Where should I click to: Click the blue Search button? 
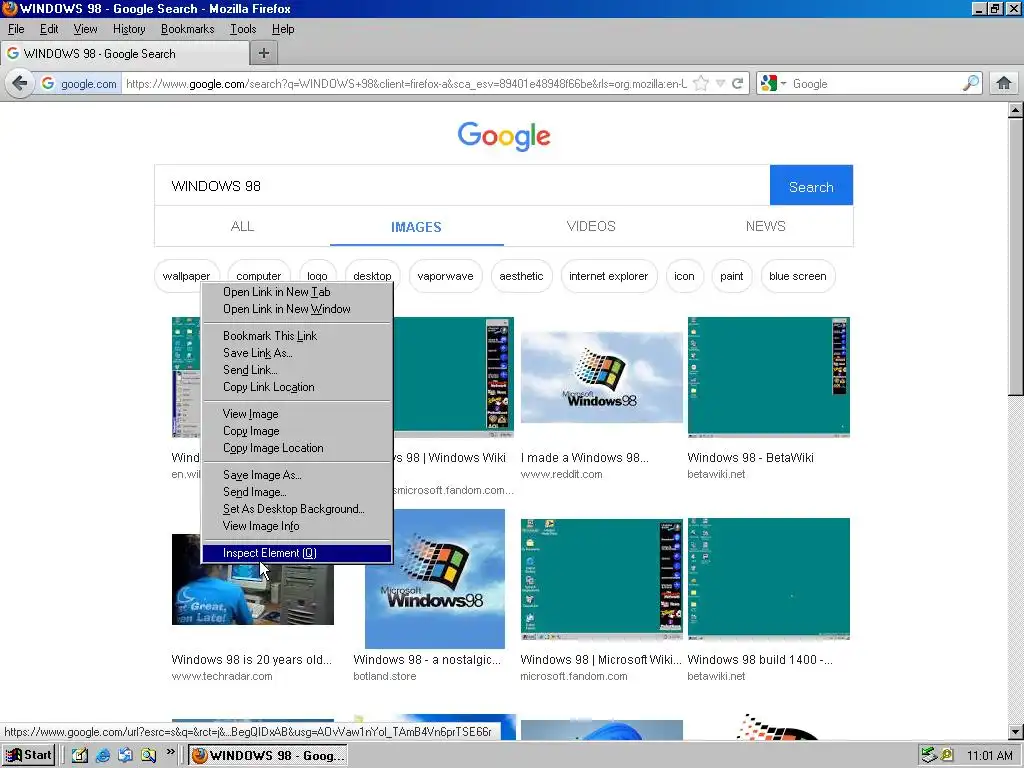click(x=811, y=185)
